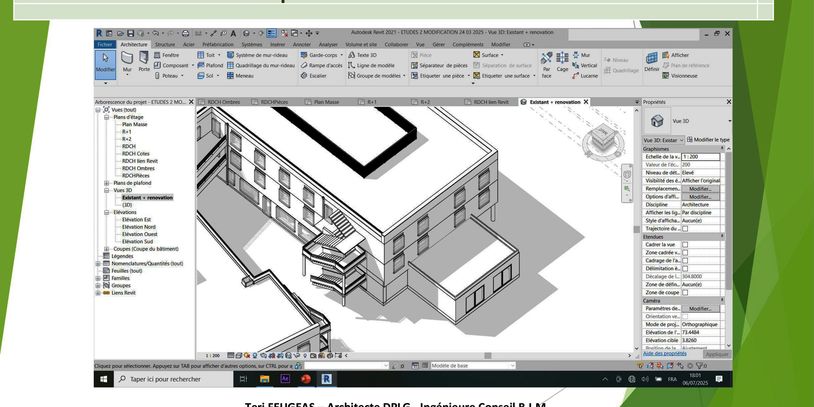Screen dimensions: 814x407
Task: Click the Windows Start button
Action: pos(103,379)
